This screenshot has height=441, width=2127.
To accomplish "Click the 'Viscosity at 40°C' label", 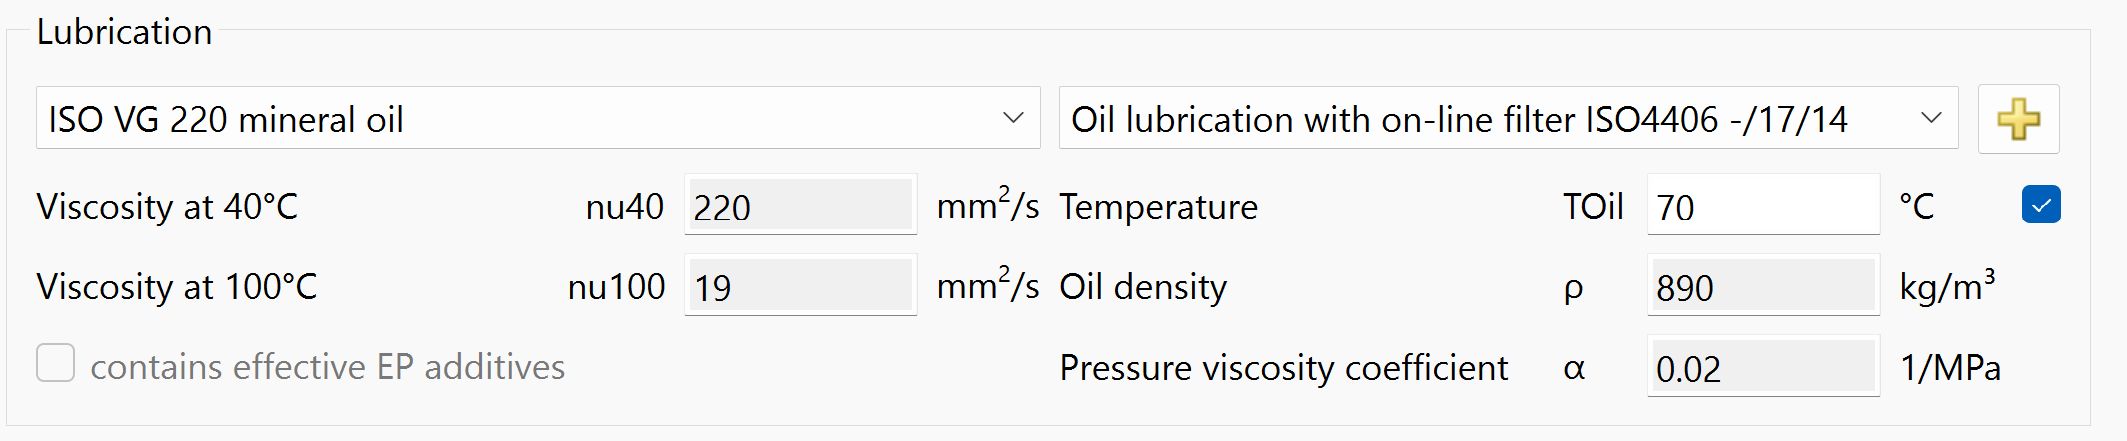I will tap(167, 207).
